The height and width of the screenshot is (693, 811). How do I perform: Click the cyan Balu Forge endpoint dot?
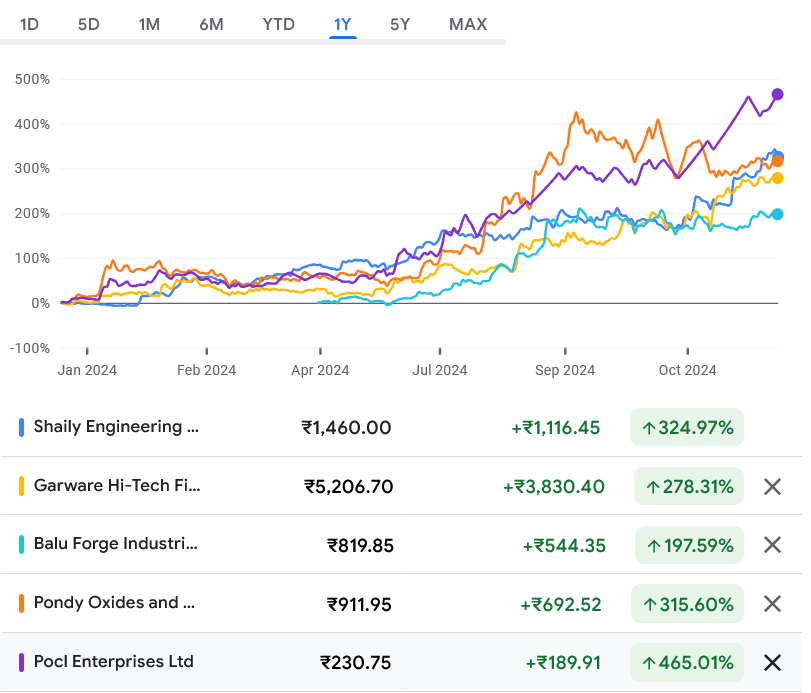pos(777,214)
